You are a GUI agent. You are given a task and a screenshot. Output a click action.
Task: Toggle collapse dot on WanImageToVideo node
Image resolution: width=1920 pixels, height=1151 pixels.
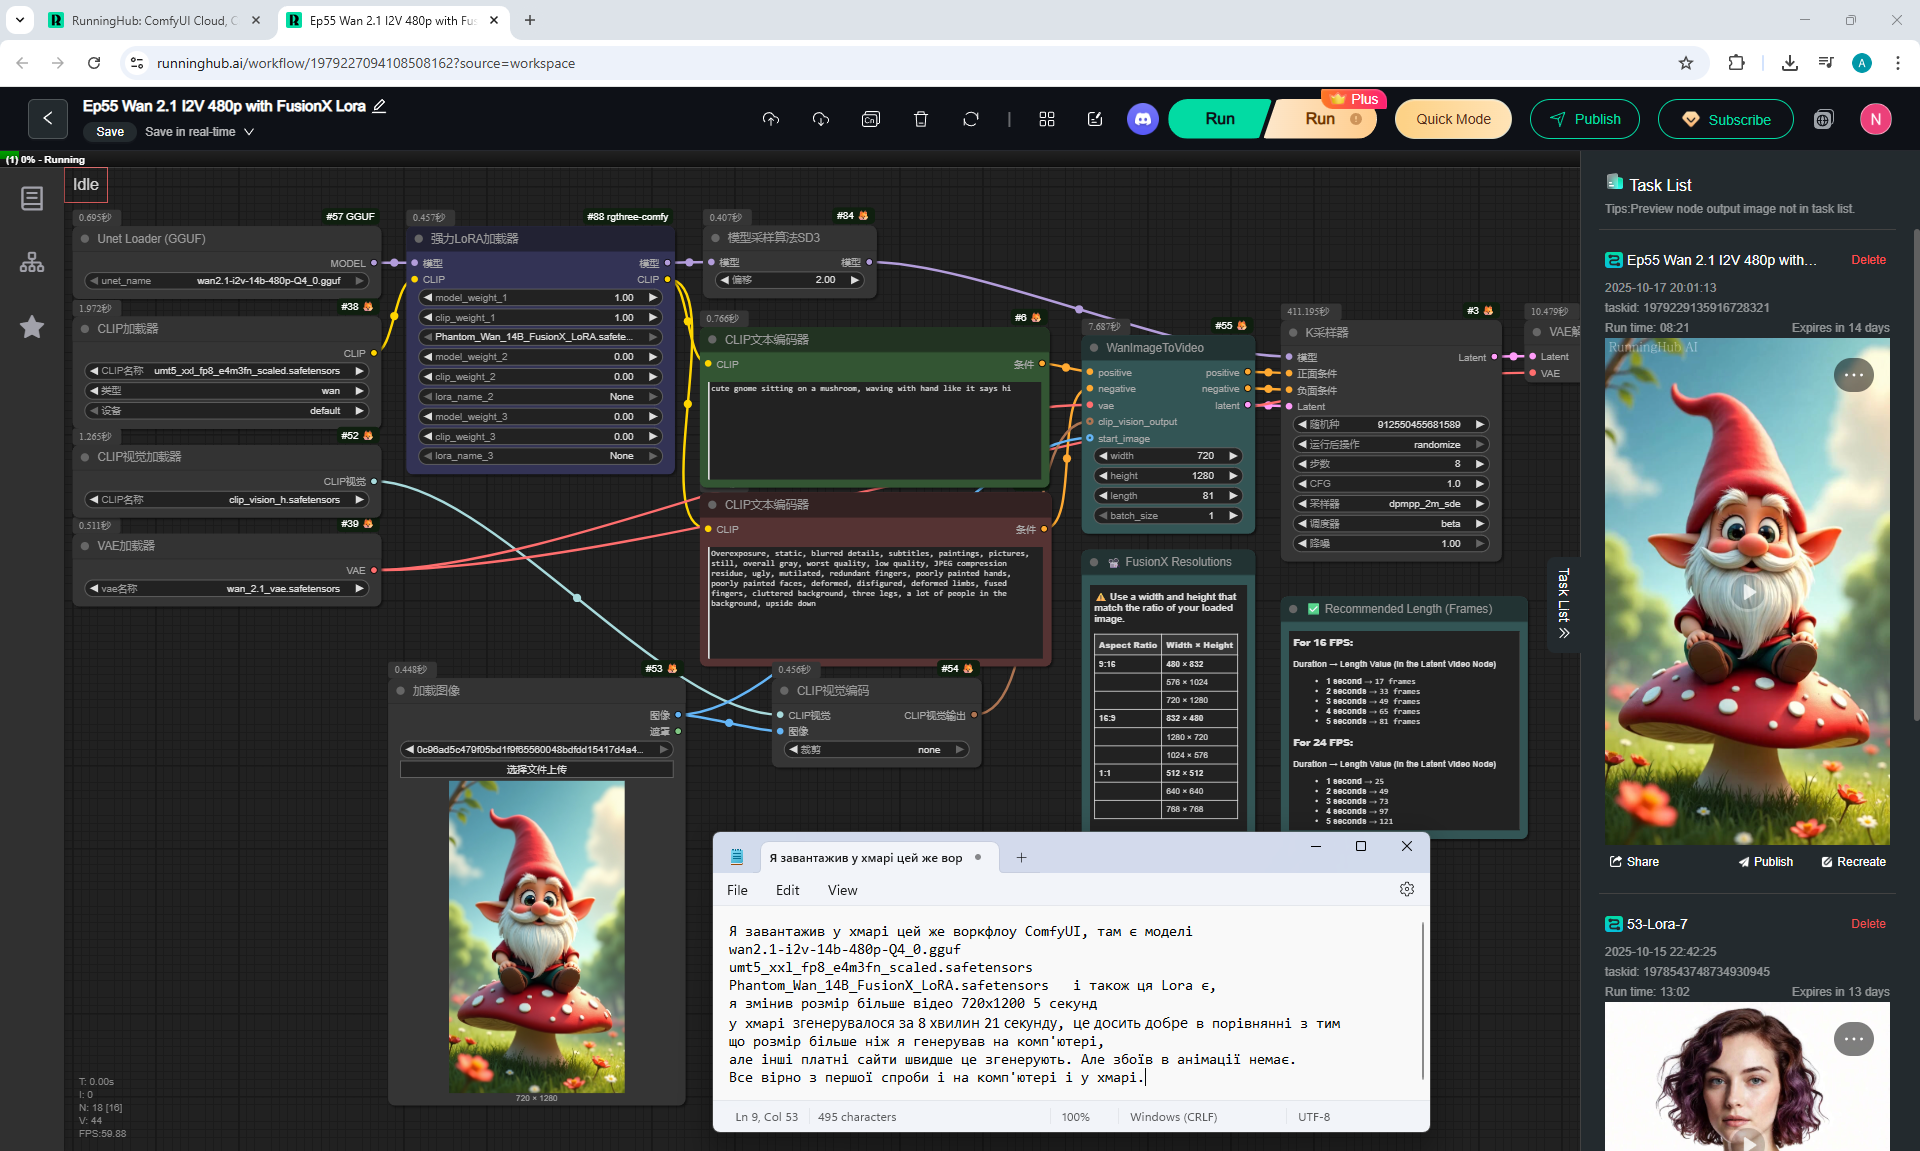click(x=1094, y=348)
